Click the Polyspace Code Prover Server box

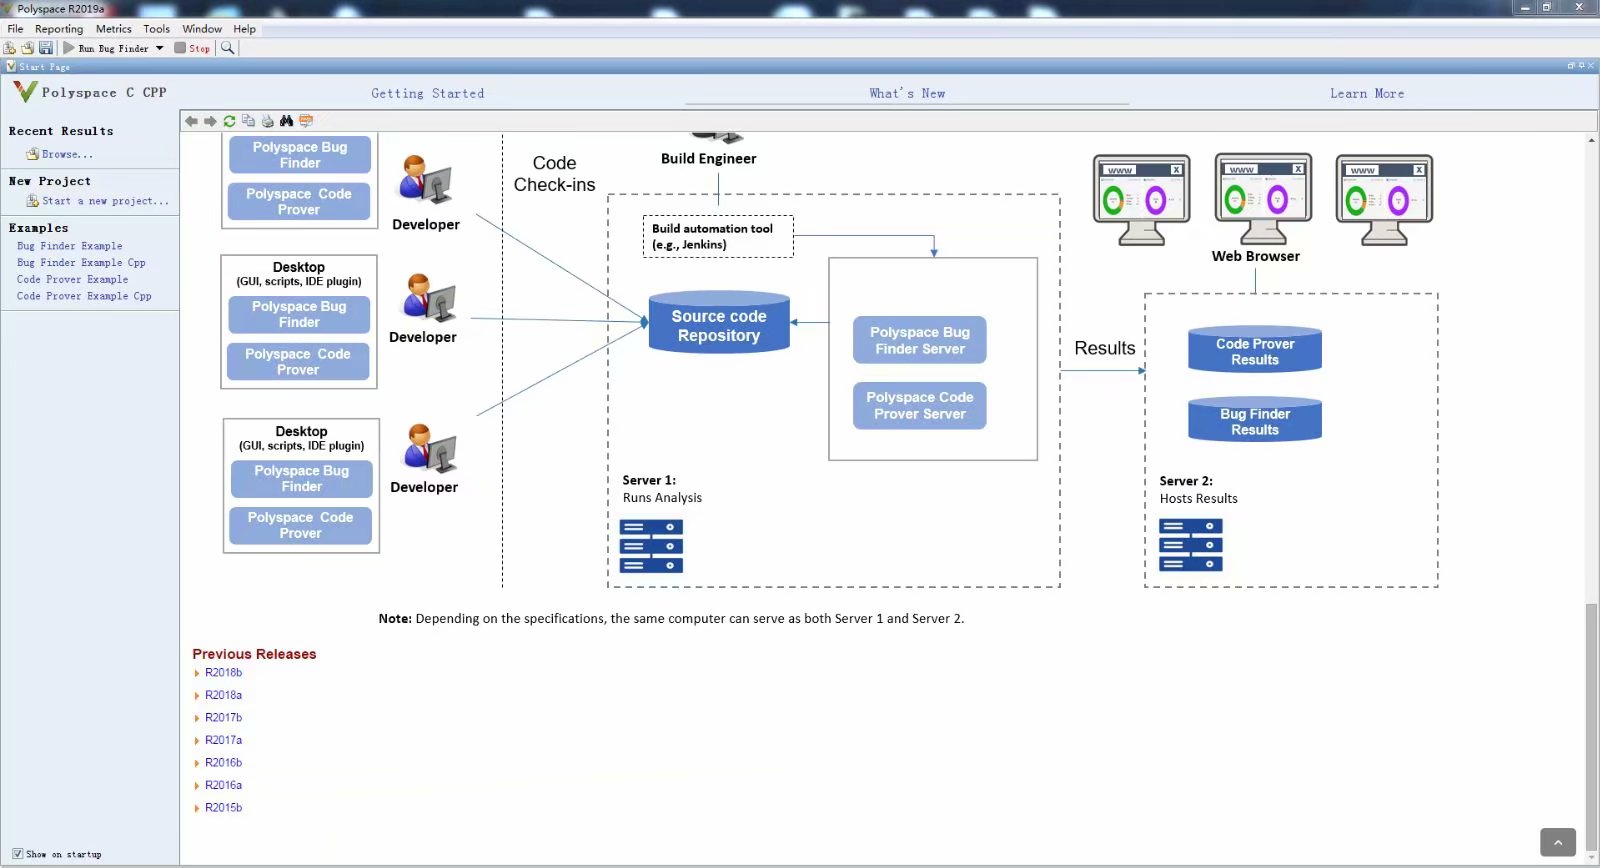pyautogui.click(x=920, y=405)
